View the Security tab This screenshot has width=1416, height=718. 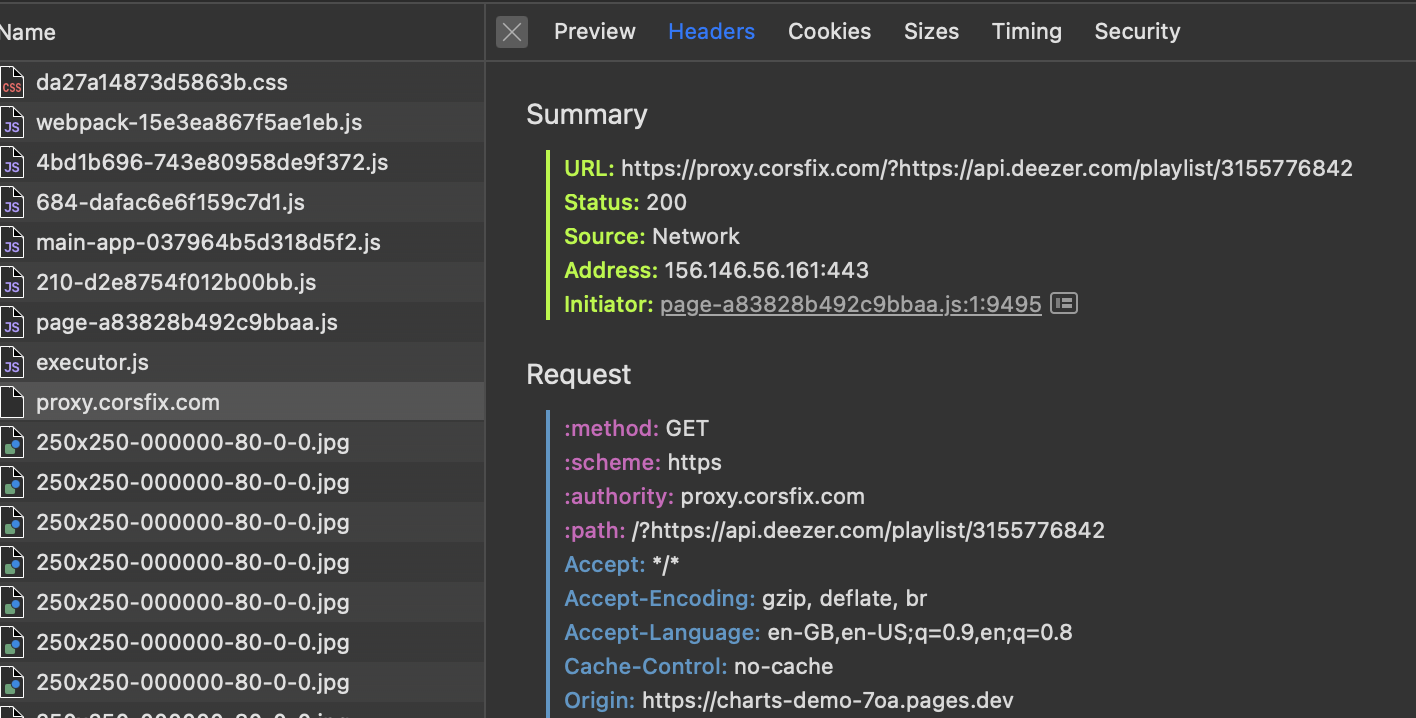point(1137,32)
